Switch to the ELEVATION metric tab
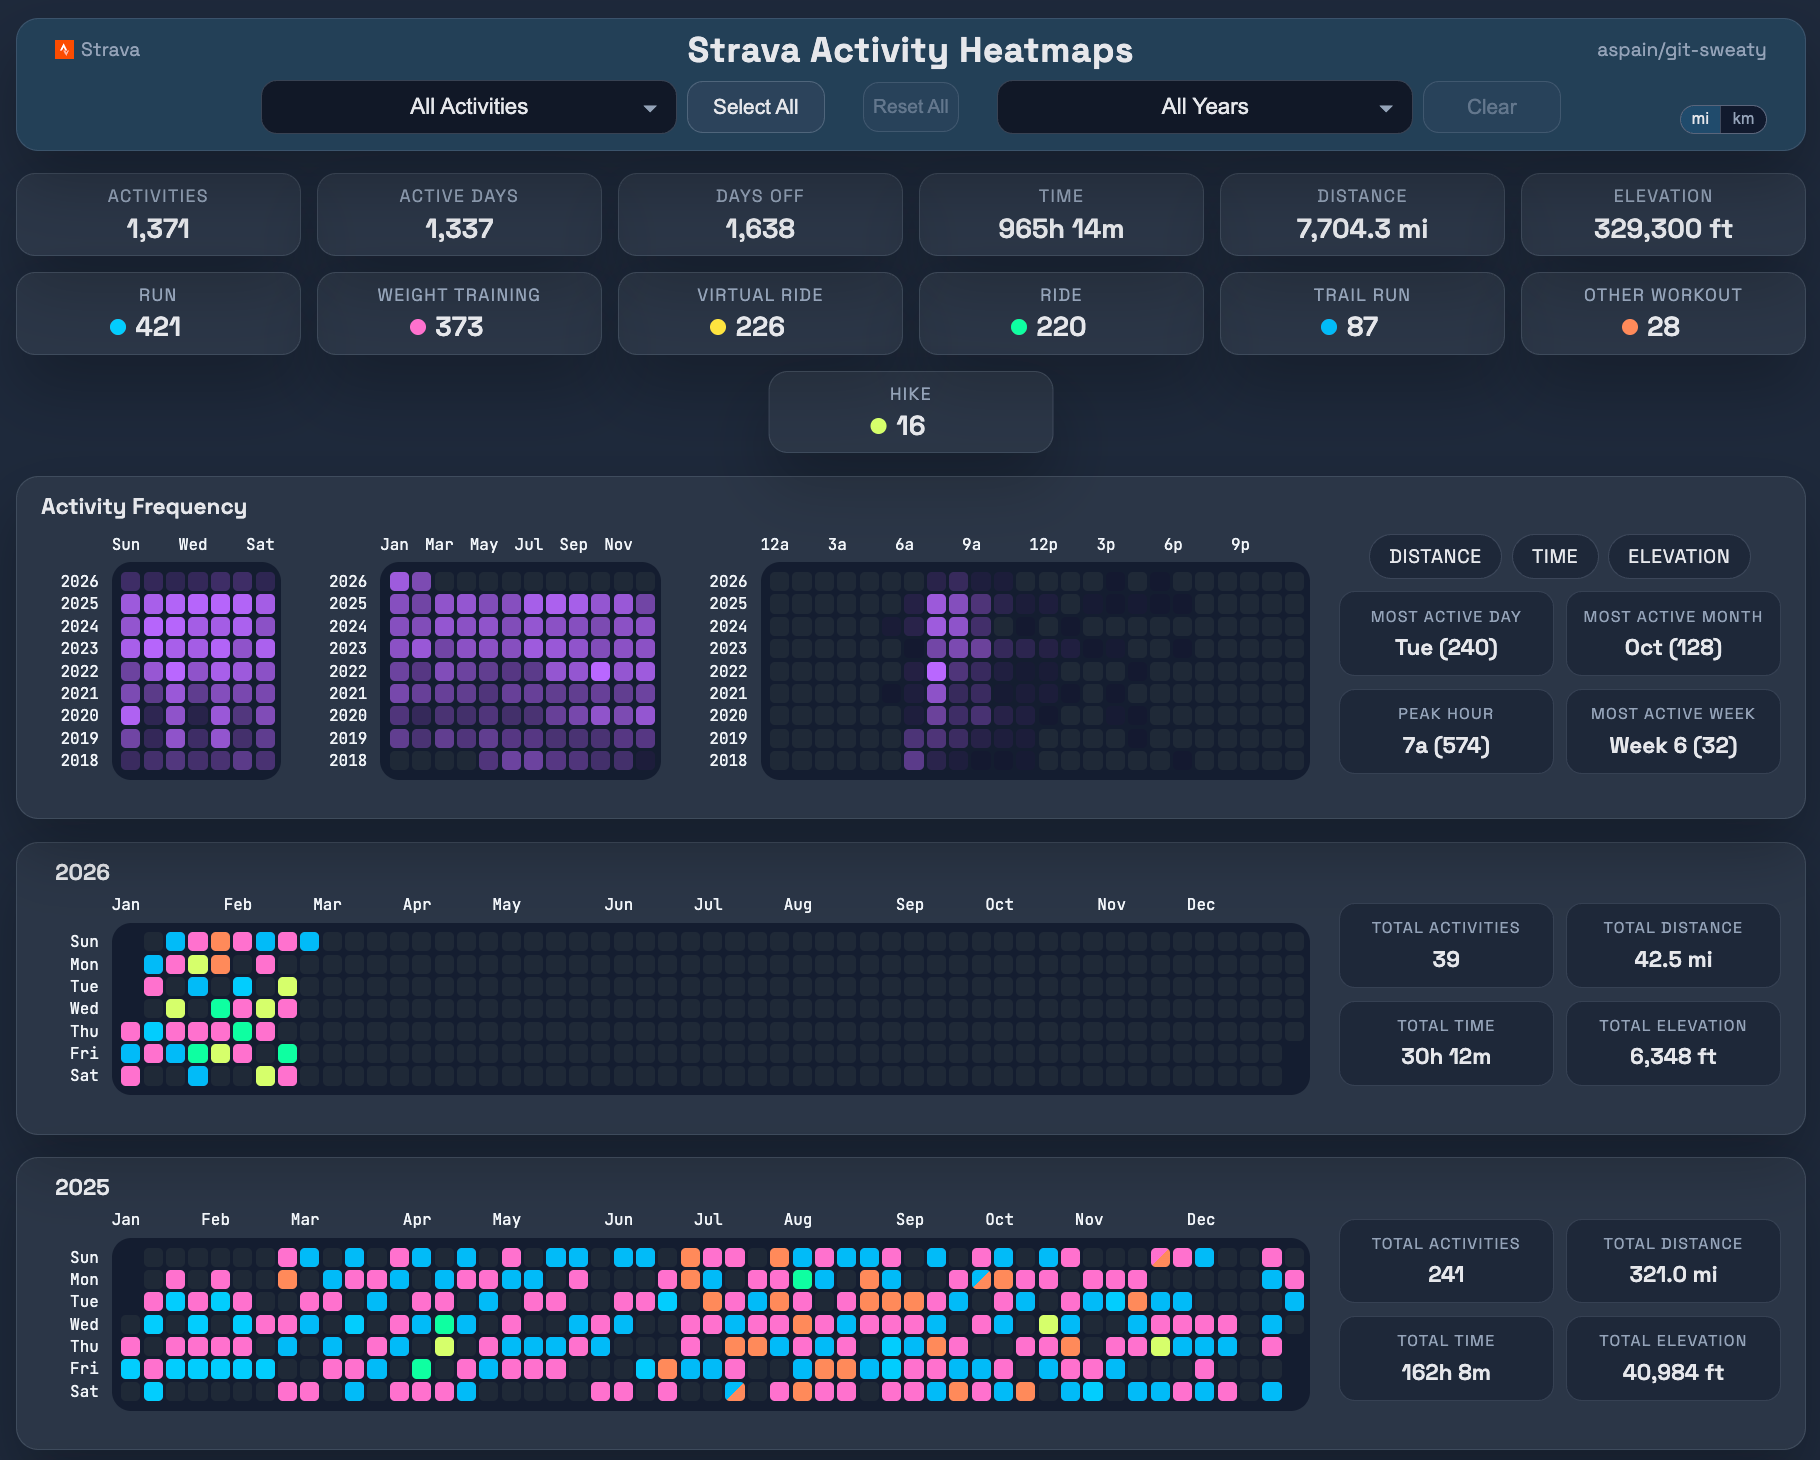1820x1460 pixels. click(1678, 557)
